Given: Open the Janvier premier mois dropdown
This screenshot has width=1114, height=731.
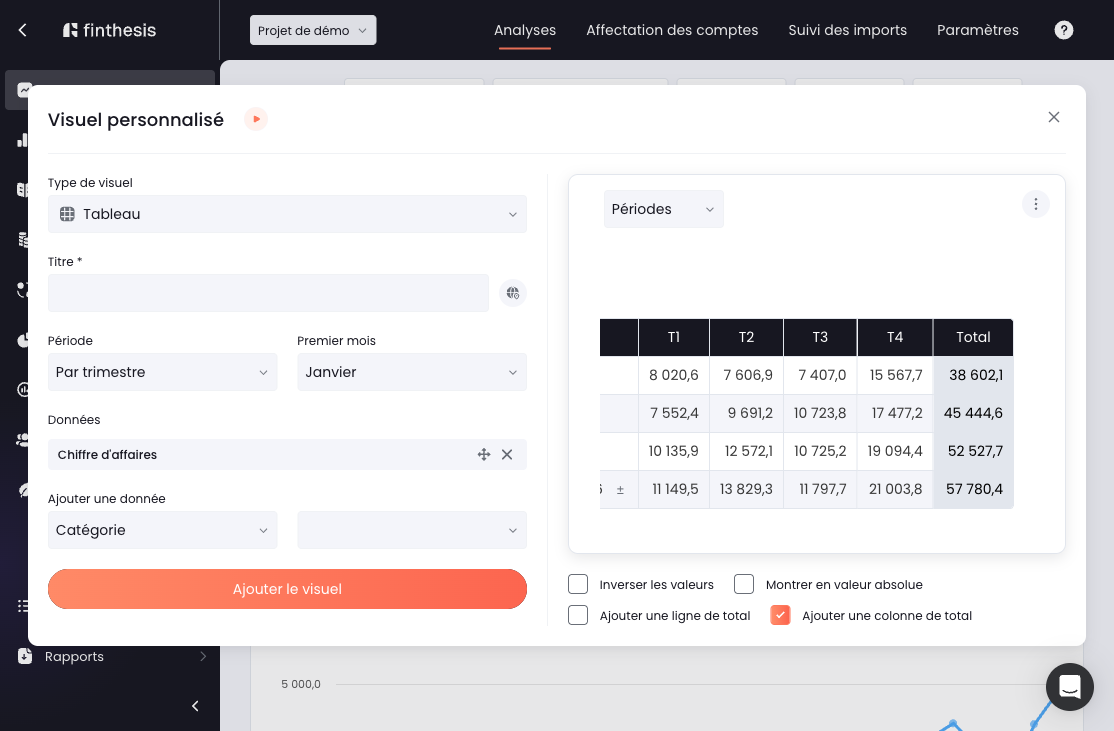Looking at the screenshot, I should (x=411, y=372).
